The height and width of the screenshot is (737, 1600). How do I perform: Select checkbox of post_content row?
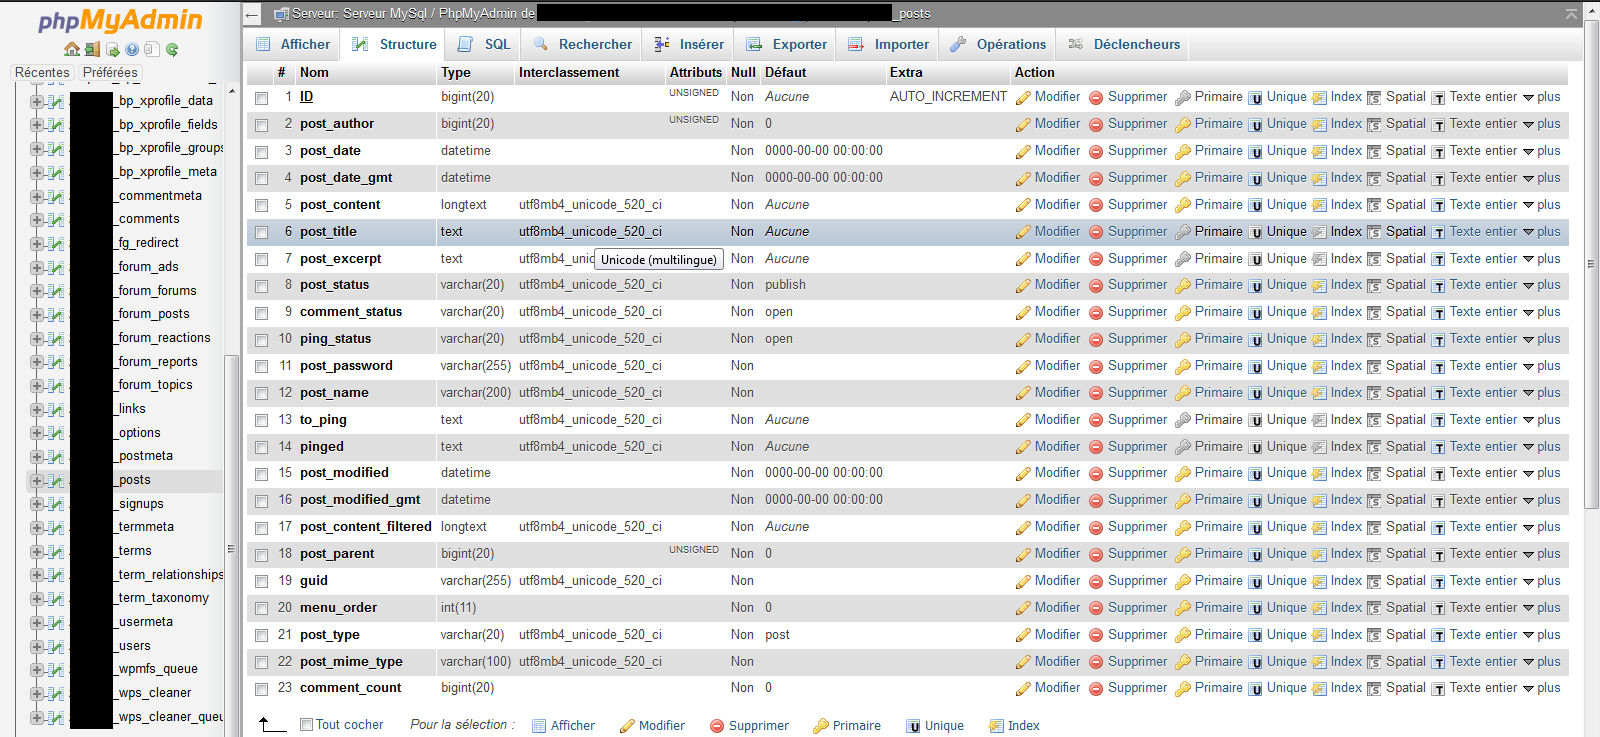click(262, 206)
